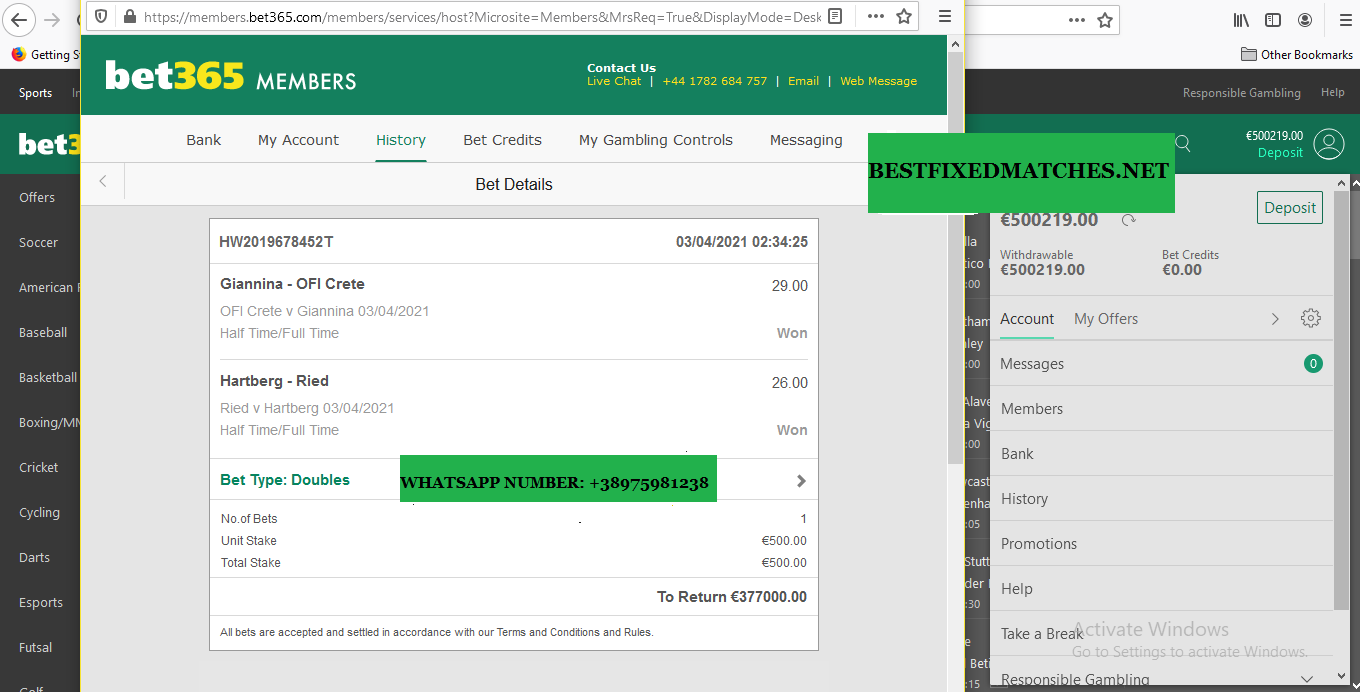Choose Soccer from the sports sidebar
The image size is (1360, 692).
click(x=38, y=242)
